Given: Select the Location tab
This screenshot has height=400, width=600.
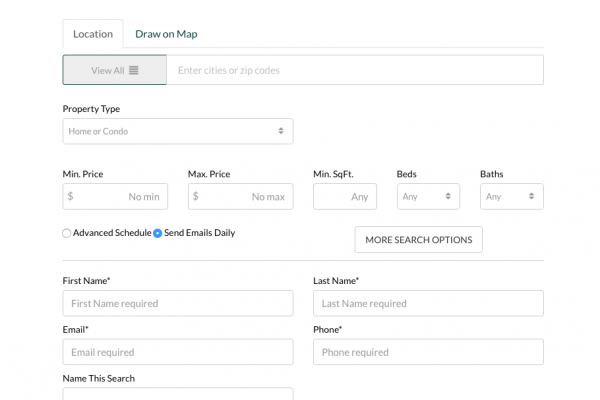Looking at the screenshot, I should (93, 34).
